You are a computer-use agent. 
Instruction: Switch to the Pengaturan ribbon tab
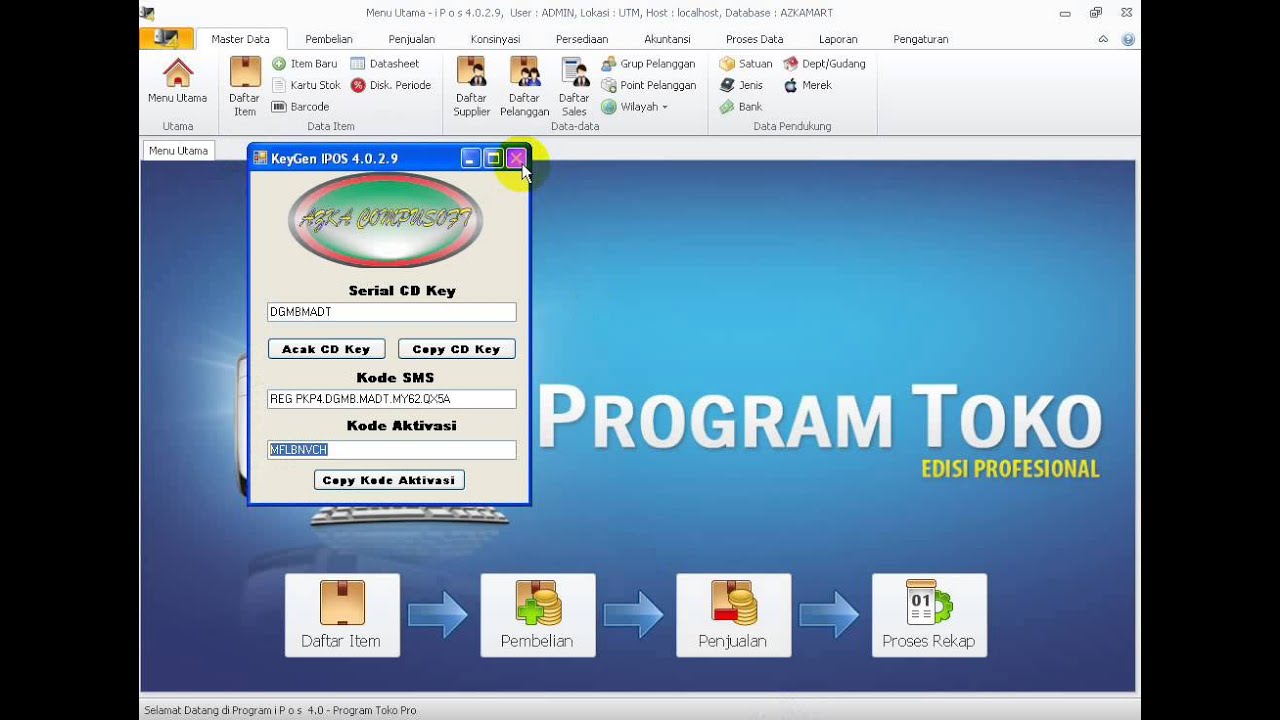tap(921, 39)
